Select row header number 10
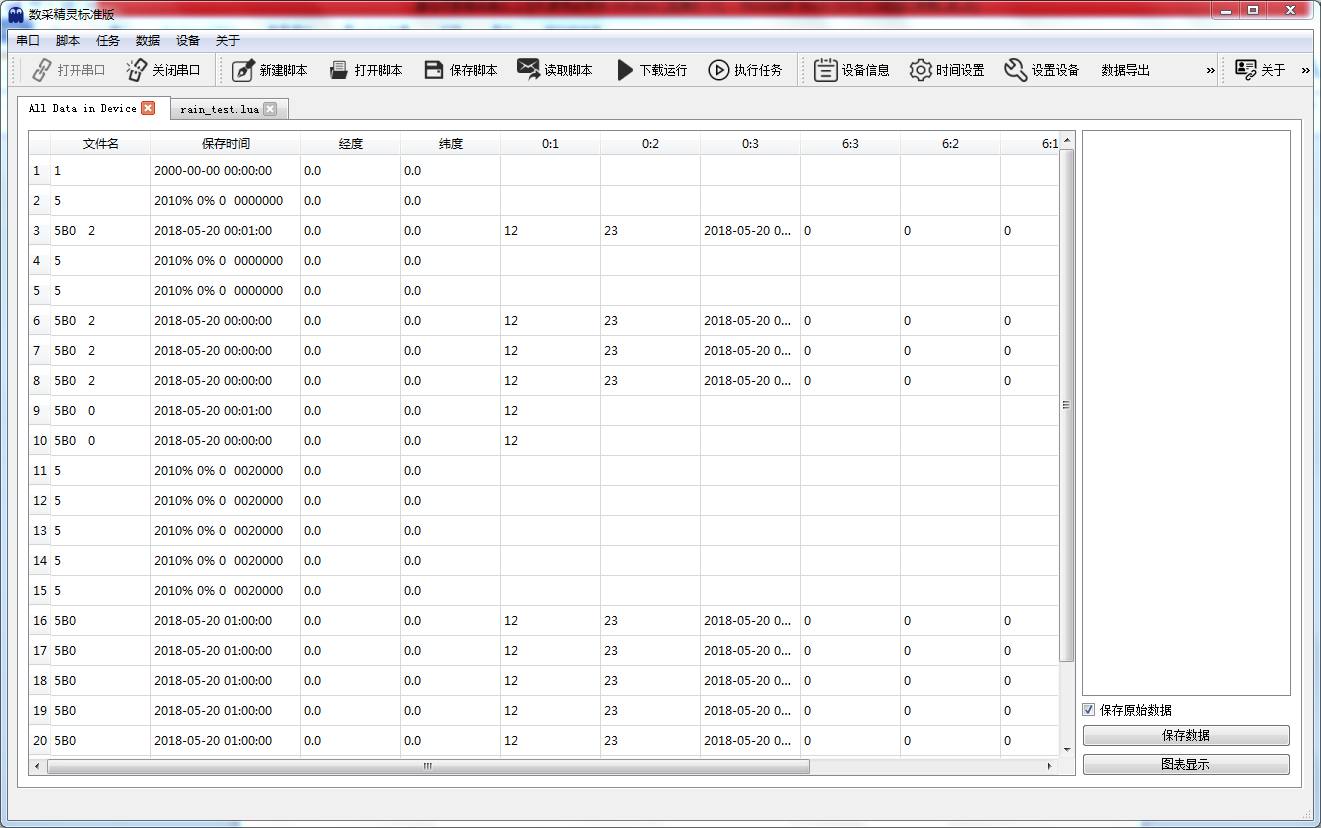 click(39, 441)
